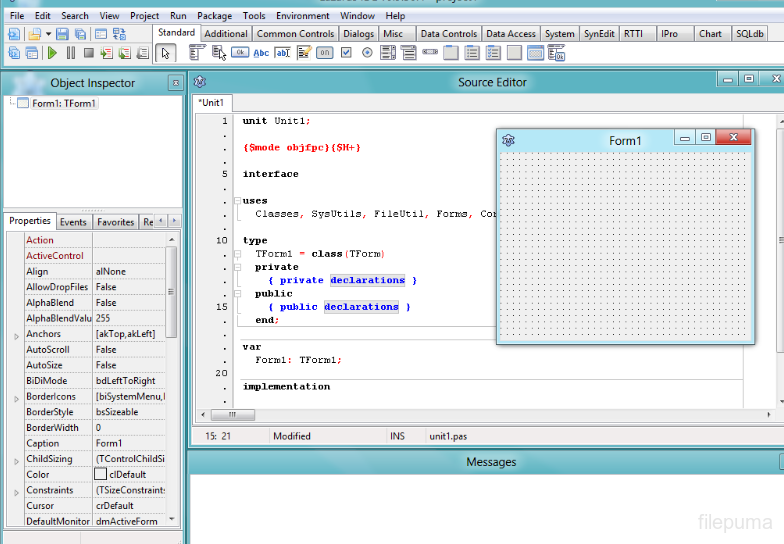Image resolution: width=784 pixels, height=544 pixels.
Task: Select the TToggleBox 'on' component icon
Action: click(325, 52)
